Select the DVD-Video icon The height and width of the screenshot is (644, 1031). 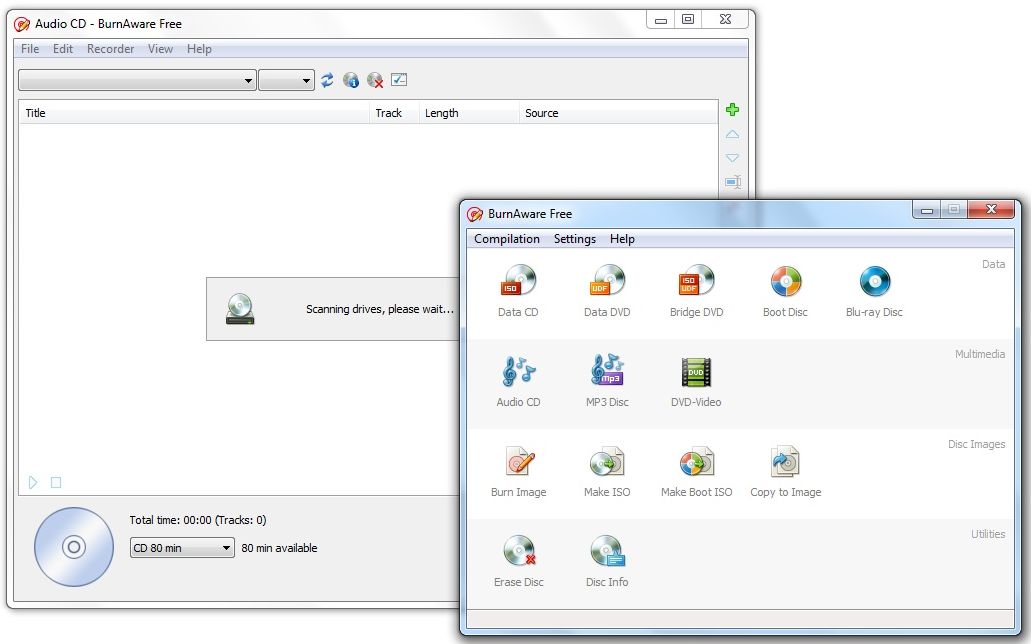696,381
